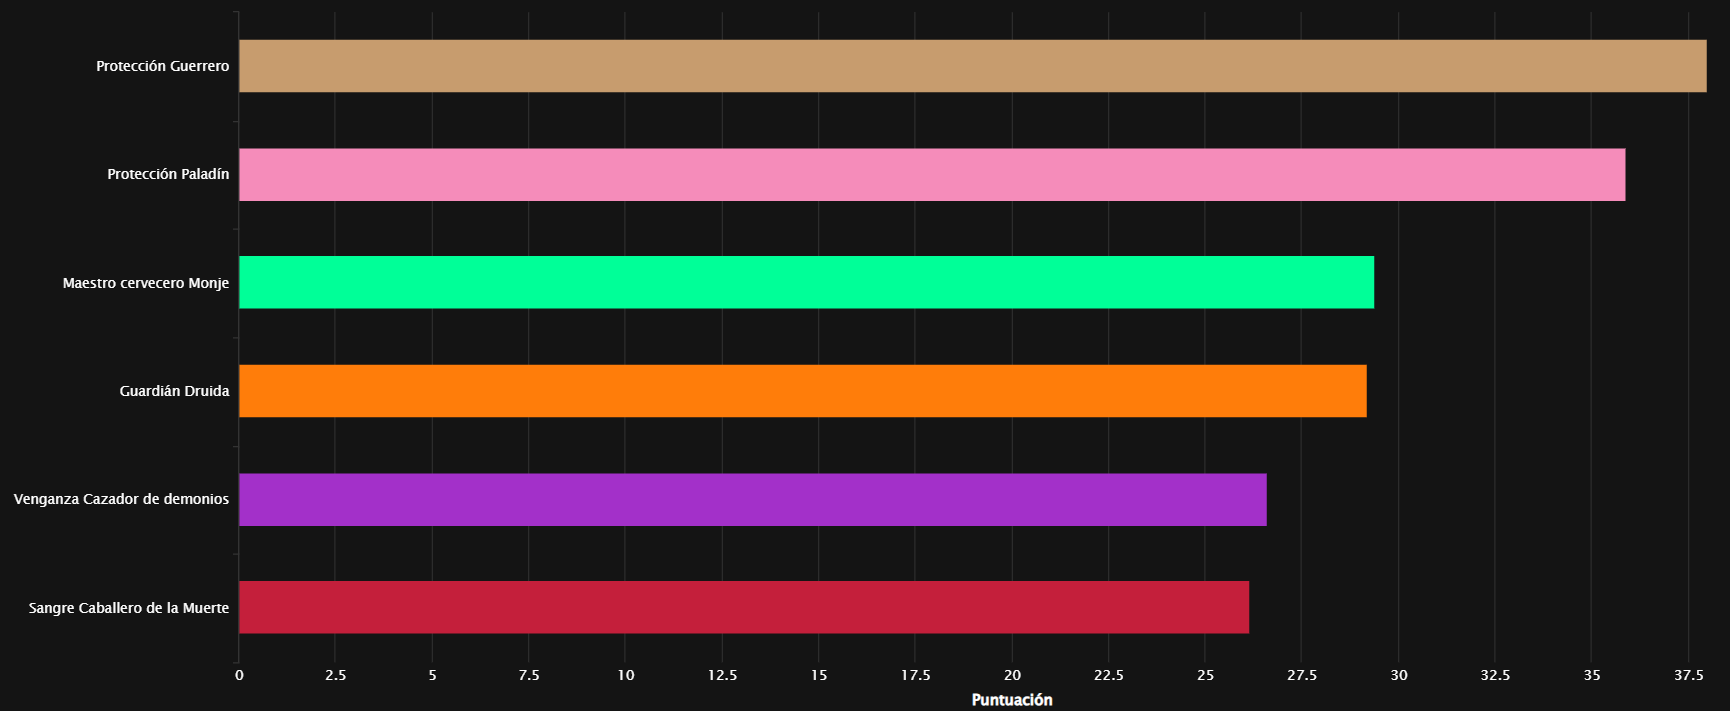Click the "Puntuación" x-axis title
The height and width of the screenshot is (711, 1730).
pos(1012,700)
